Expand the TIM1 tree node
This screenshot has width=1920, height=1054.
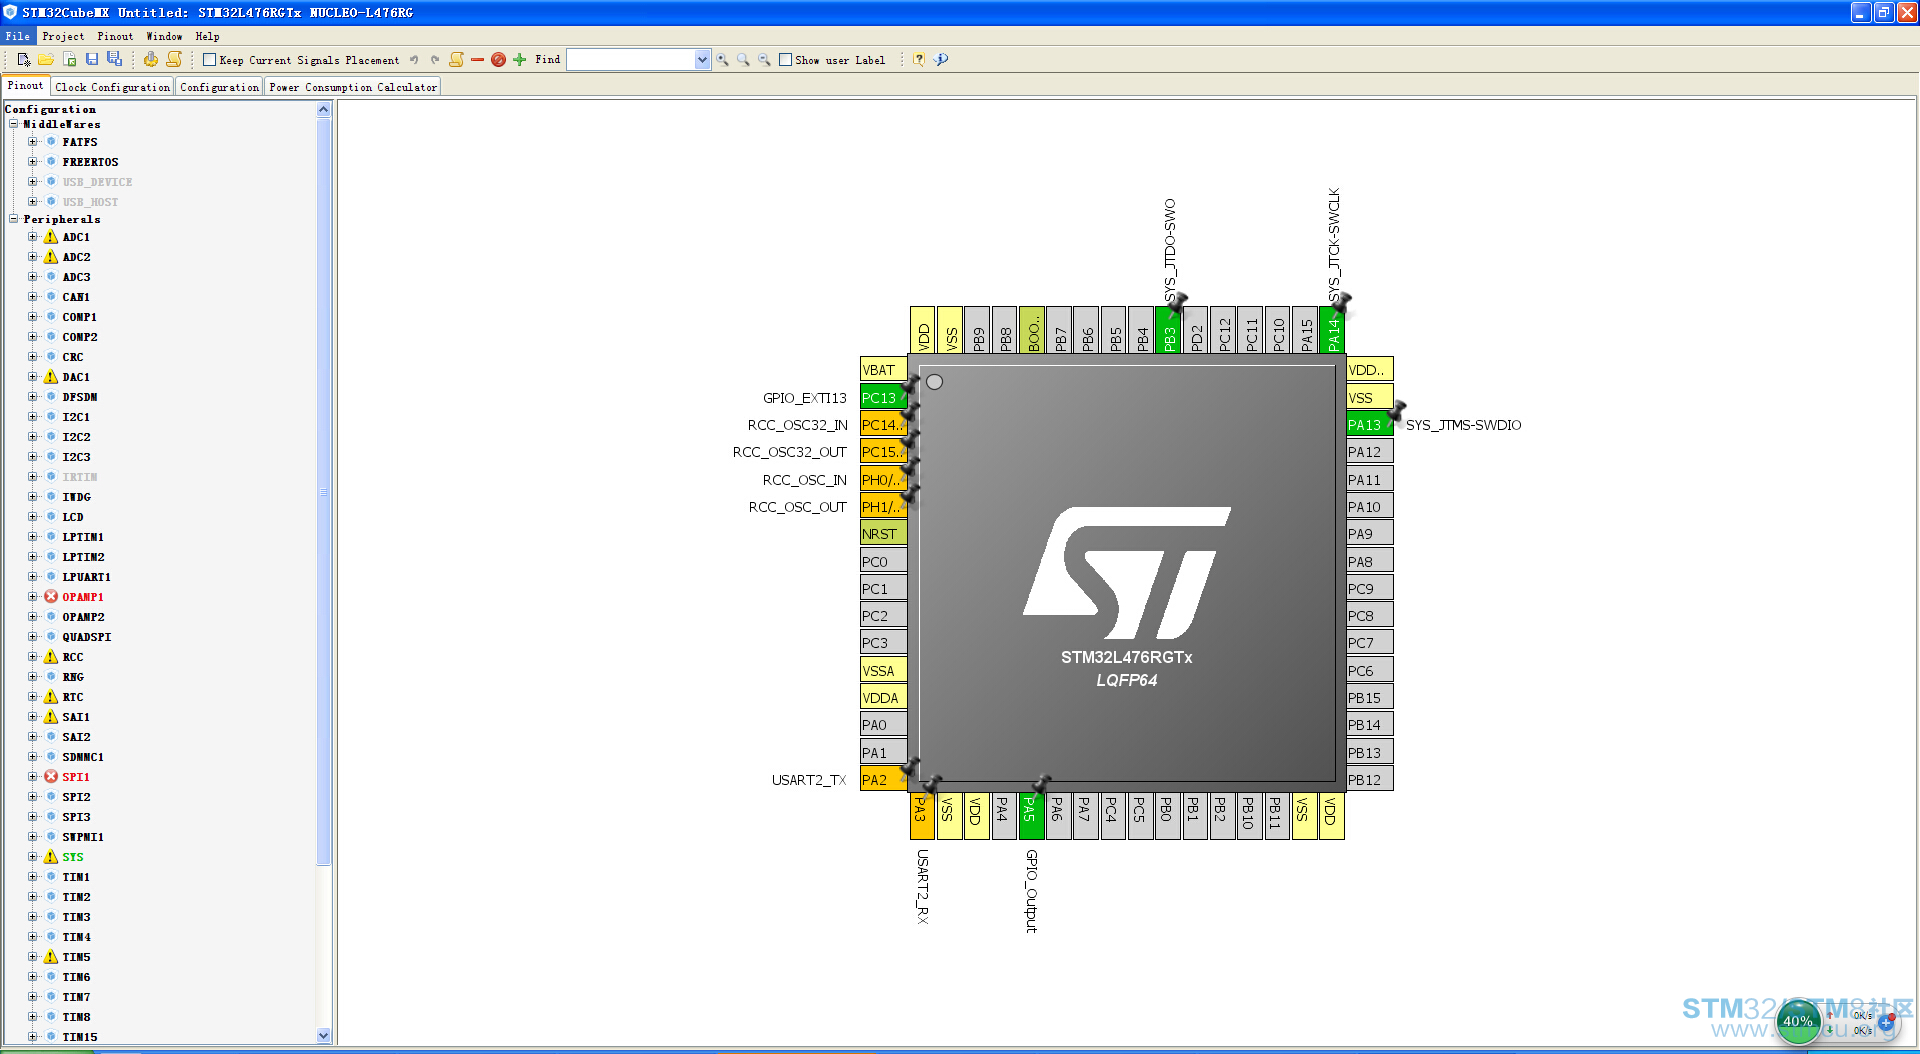(x=32, y=877)
